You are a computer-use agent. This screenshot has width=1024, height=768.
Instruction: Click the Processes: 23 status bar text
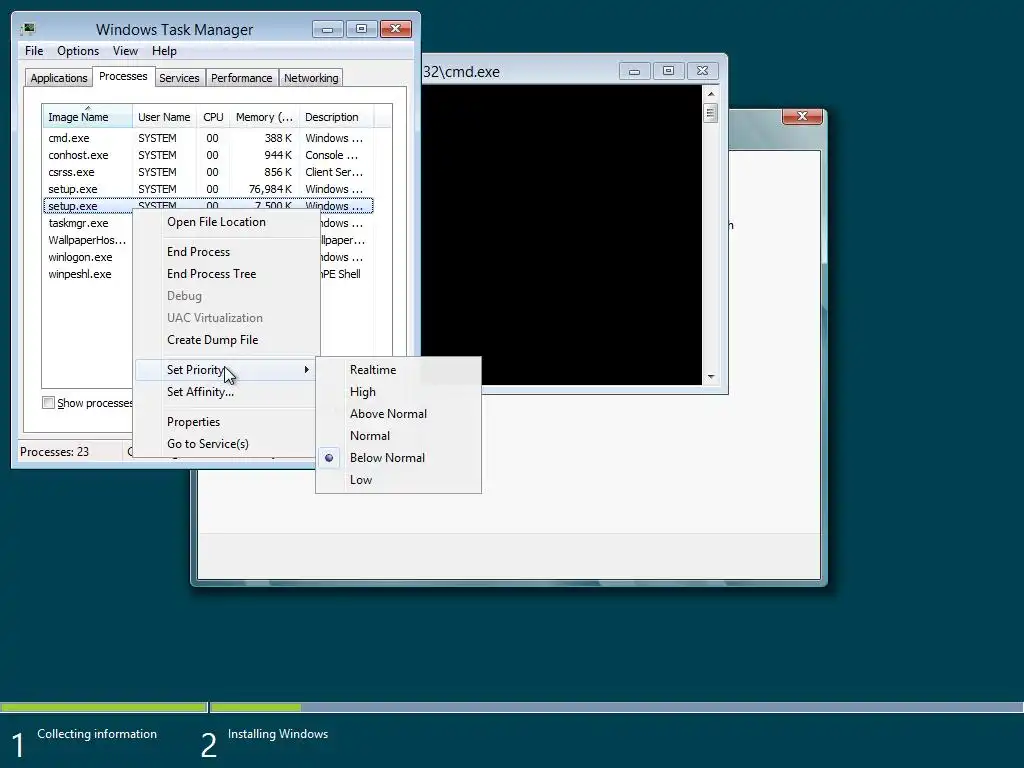(54, 452)
